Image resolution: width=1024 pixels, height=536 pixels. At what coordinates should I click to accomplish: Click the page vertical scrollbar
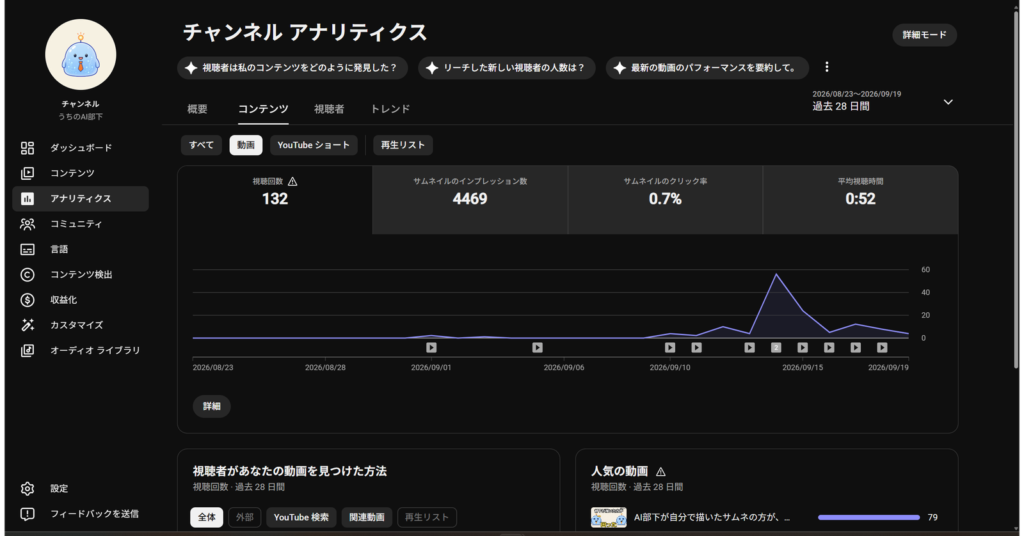tap(1016, 189)
